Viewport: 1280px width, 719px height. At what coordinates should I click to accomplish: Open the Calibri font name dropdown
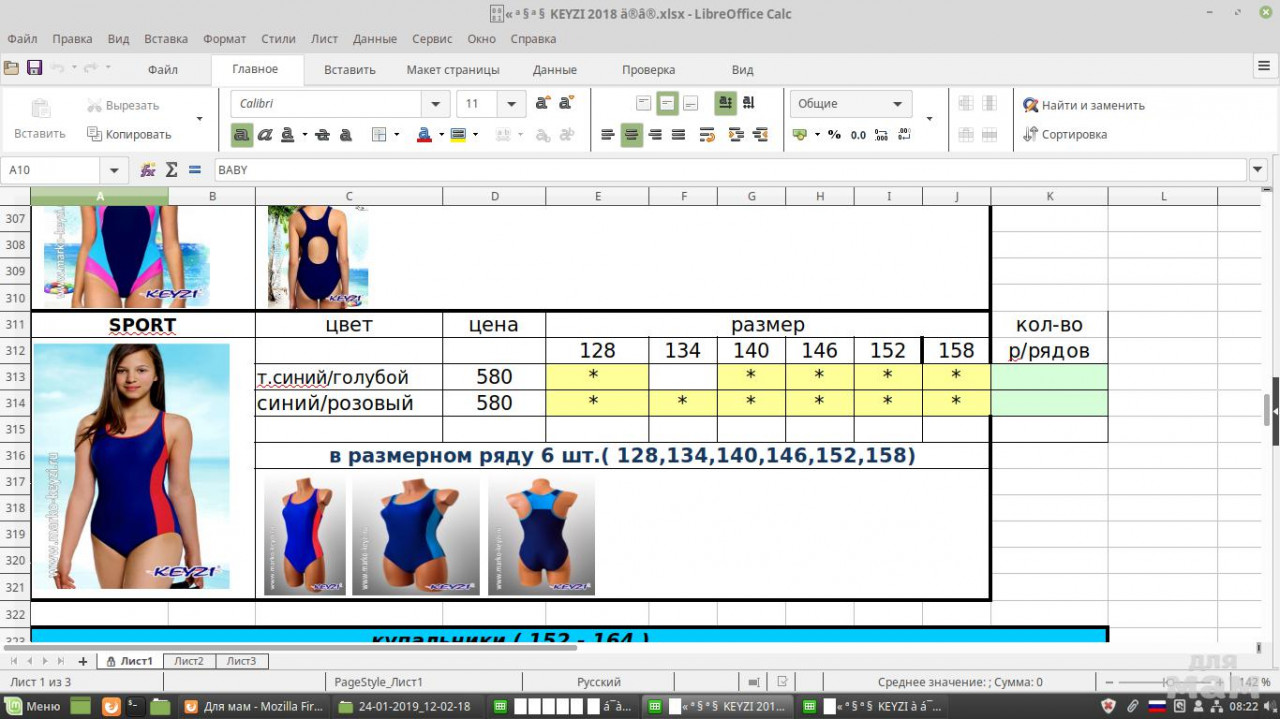(x=435, y=104)
